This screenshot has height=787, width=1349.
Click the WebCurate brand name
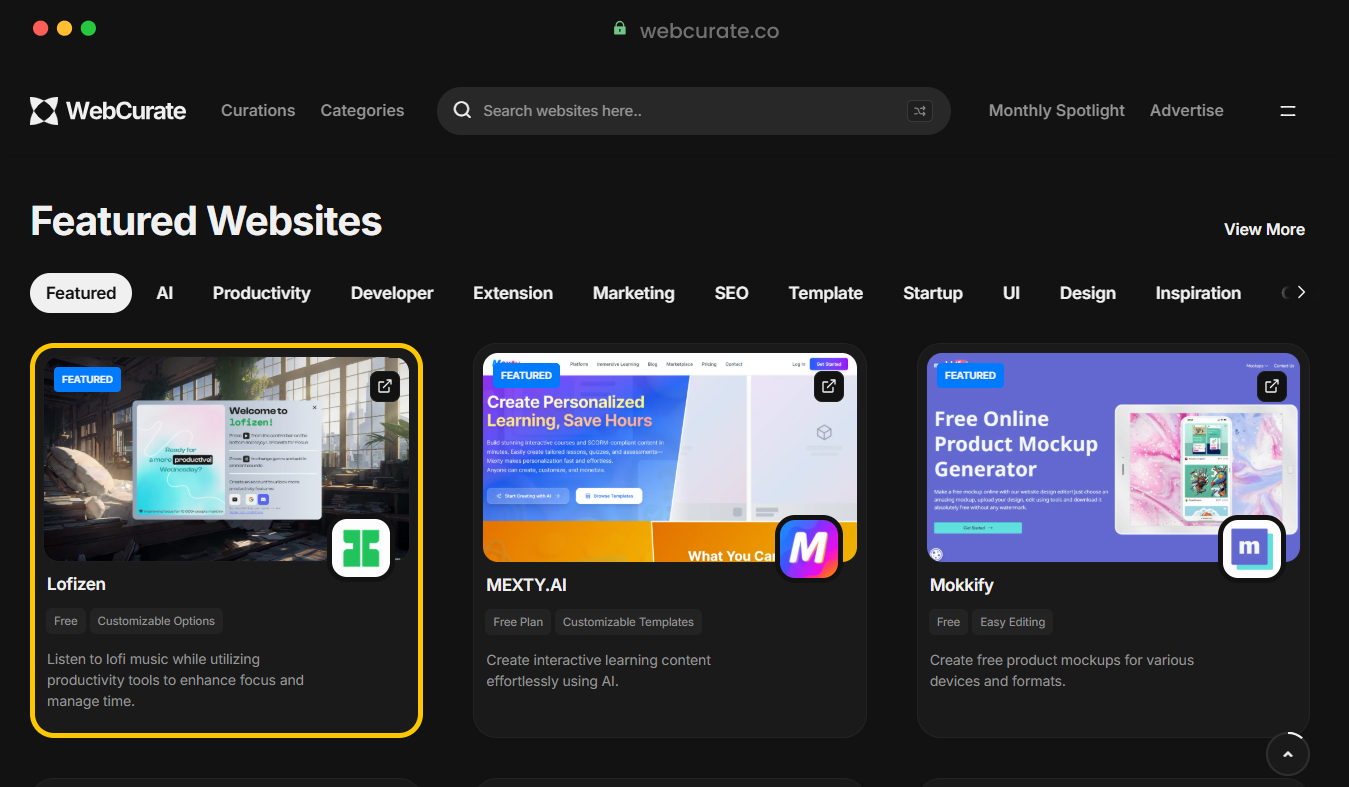pos(126,111)
